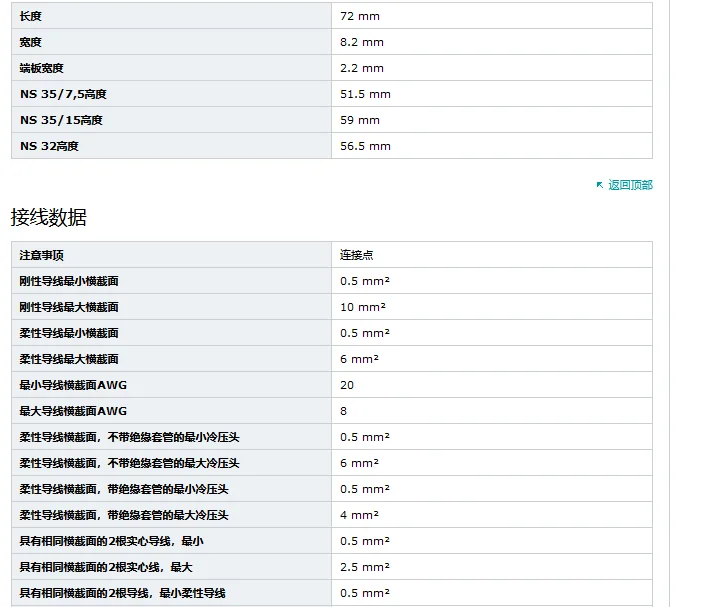Click the 接线数据 section heading
The image size is (705, 607).
coord(49,217)
